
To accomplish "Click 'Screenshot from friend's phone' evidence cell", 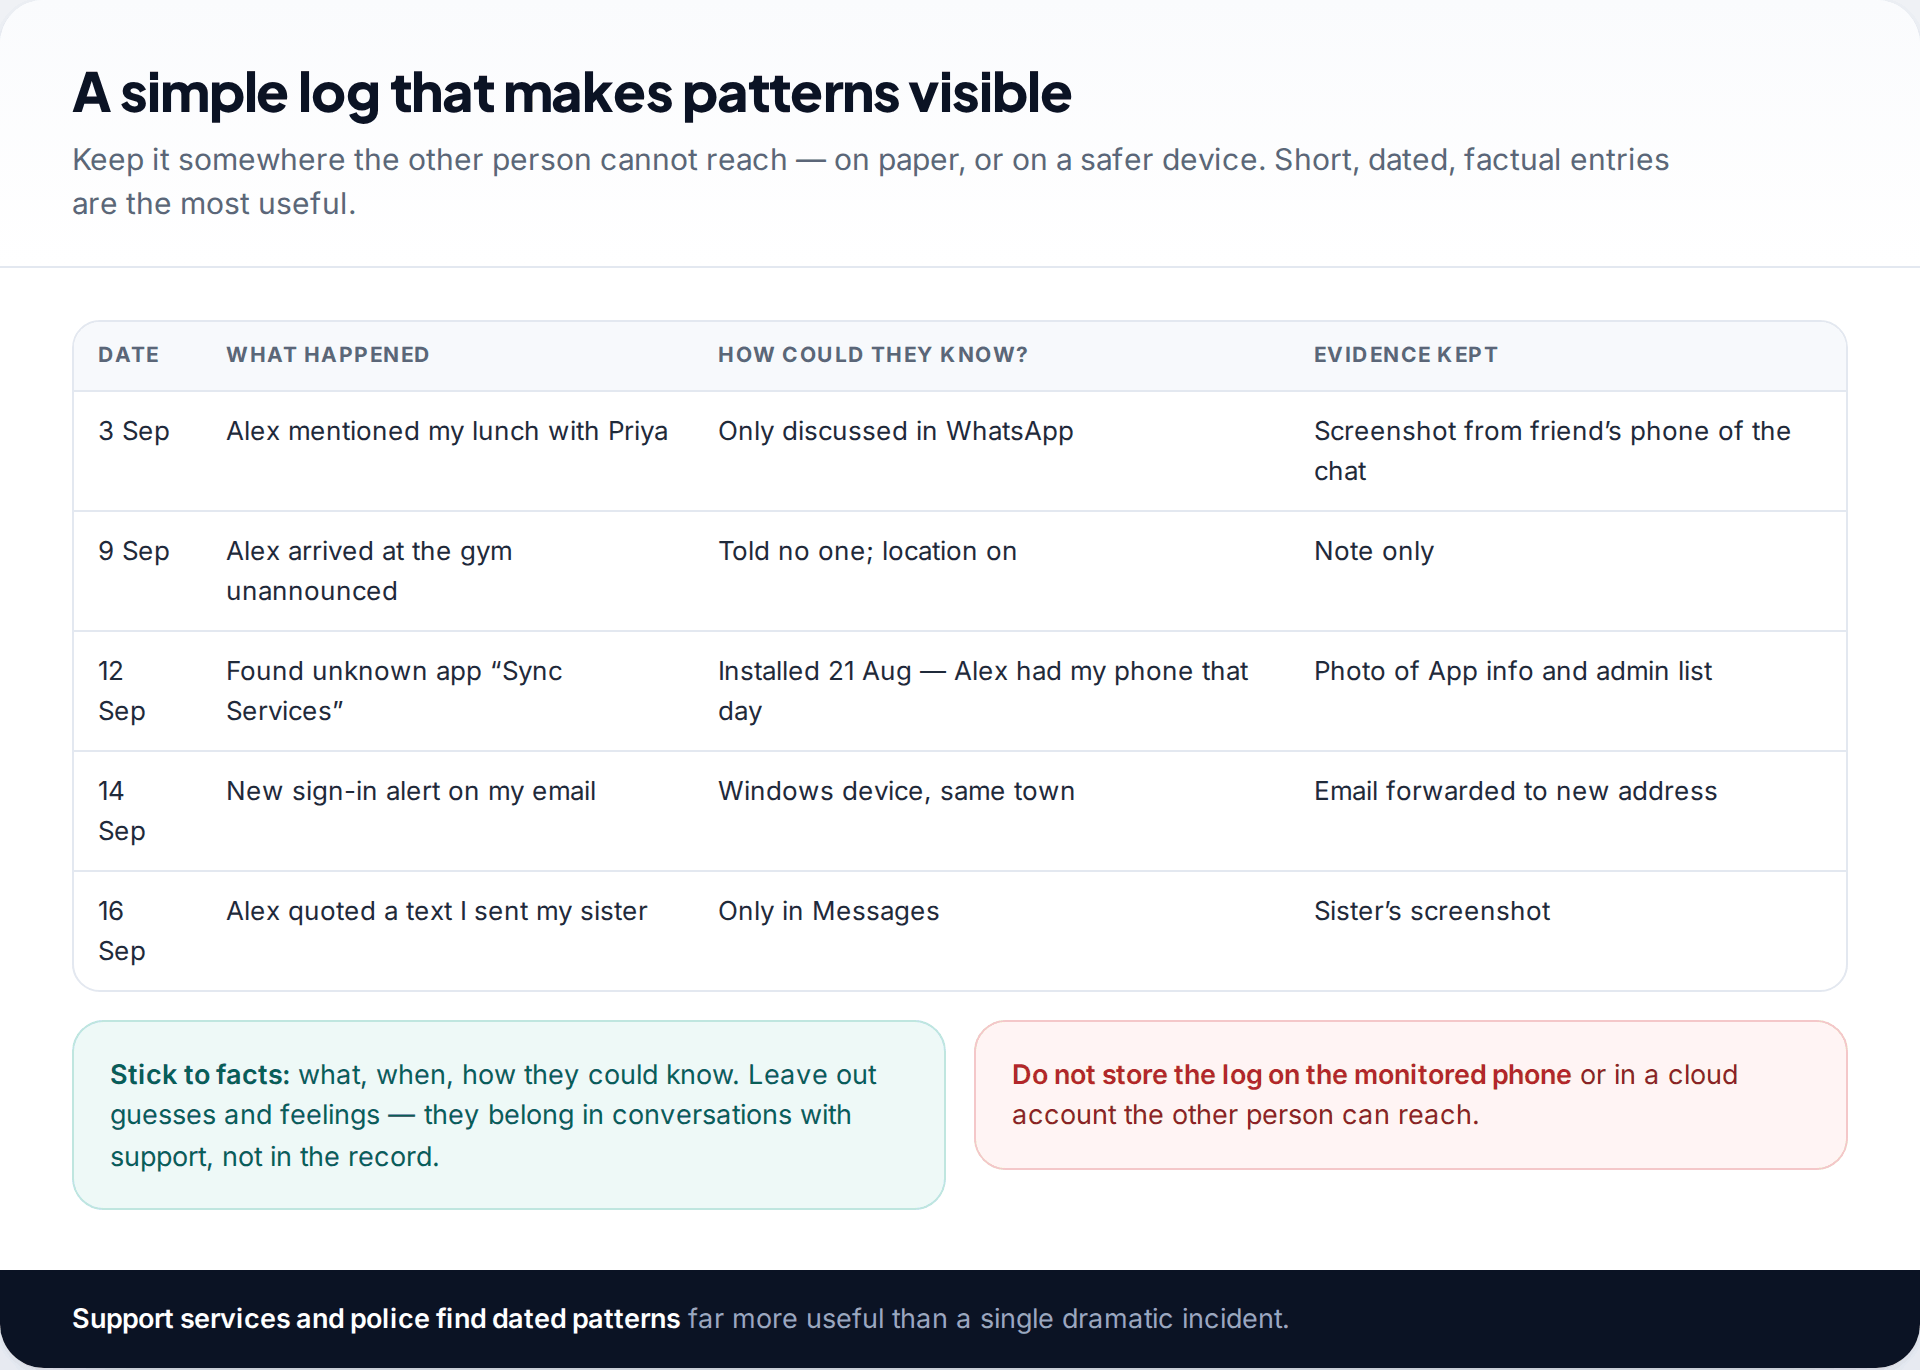I will pyautogui.click(x=1552, y=451).
